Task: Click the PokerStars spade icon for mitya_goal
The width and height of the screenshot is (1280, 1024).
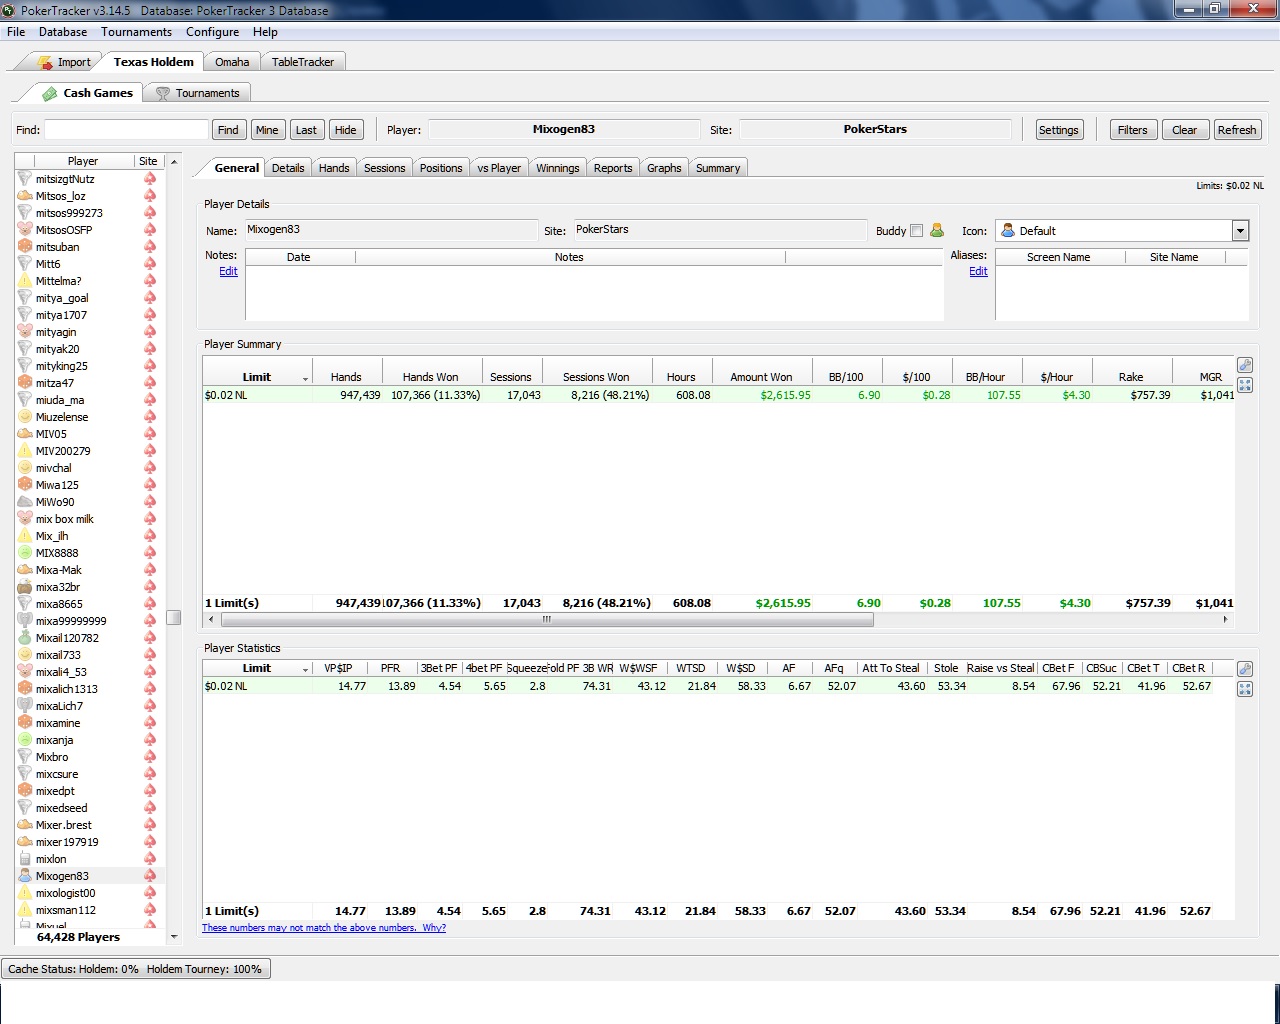Action: 150,298
